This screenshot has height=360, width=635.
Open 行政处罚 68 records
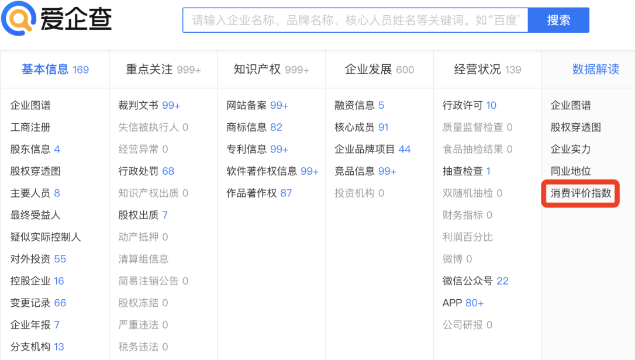[146, 171]
